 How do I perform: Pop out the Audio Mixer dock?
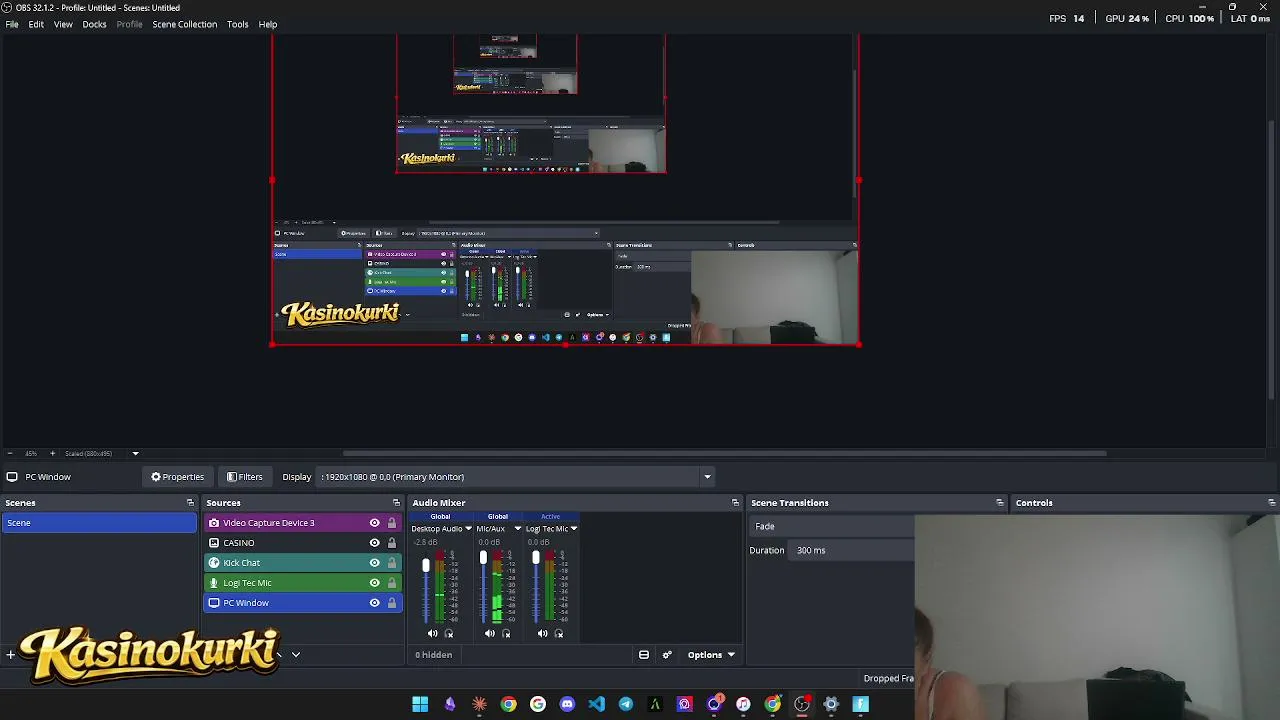[x=735, y=503]
